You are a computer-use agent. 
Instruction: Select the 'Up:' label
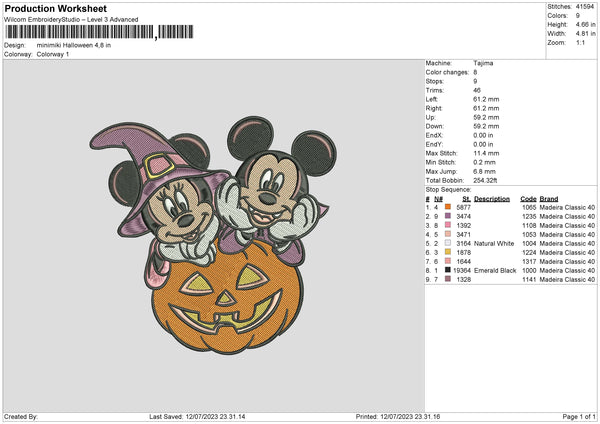[x=430, y=117]
